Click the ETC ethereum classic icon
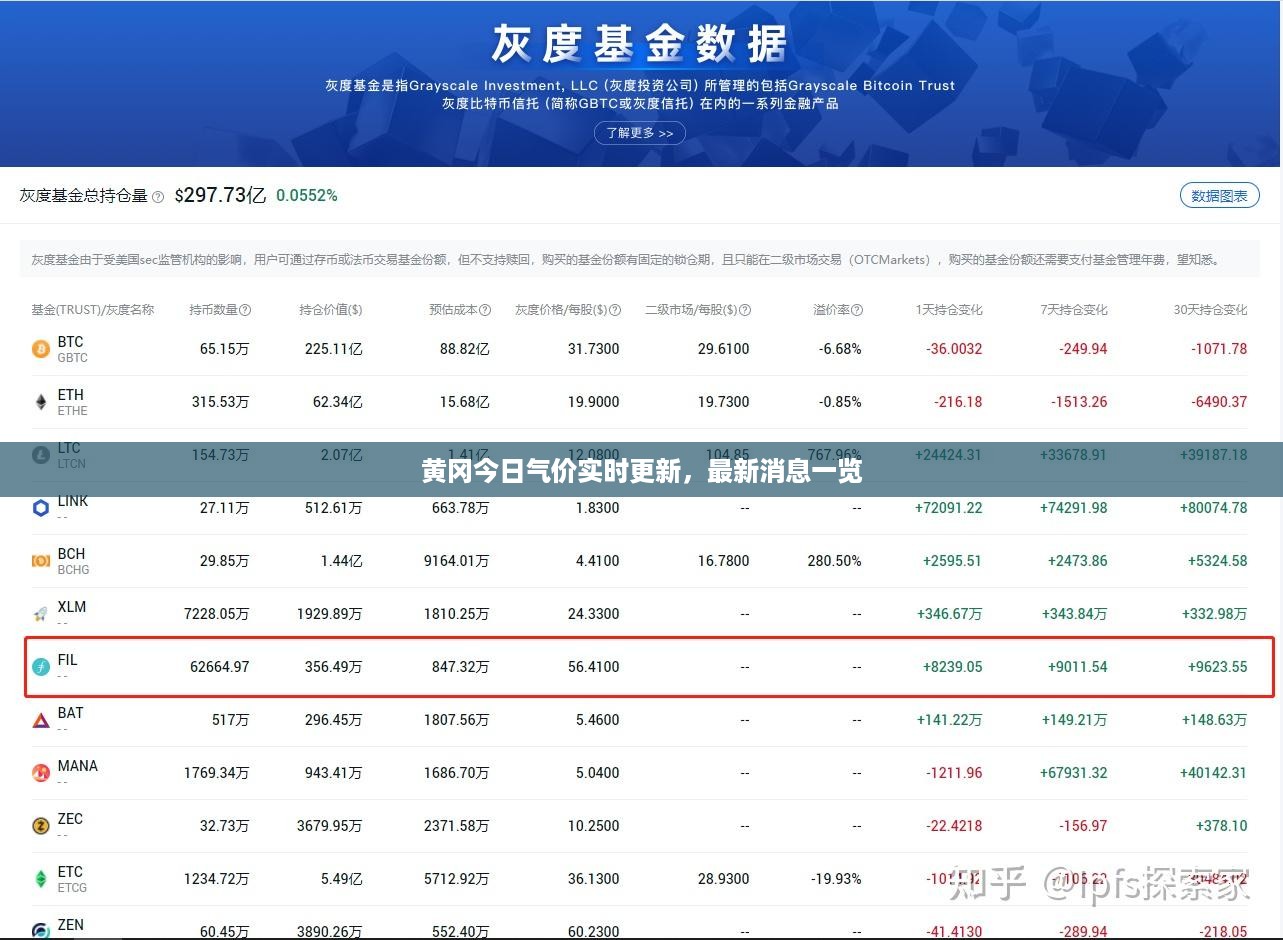 point(41,879)
